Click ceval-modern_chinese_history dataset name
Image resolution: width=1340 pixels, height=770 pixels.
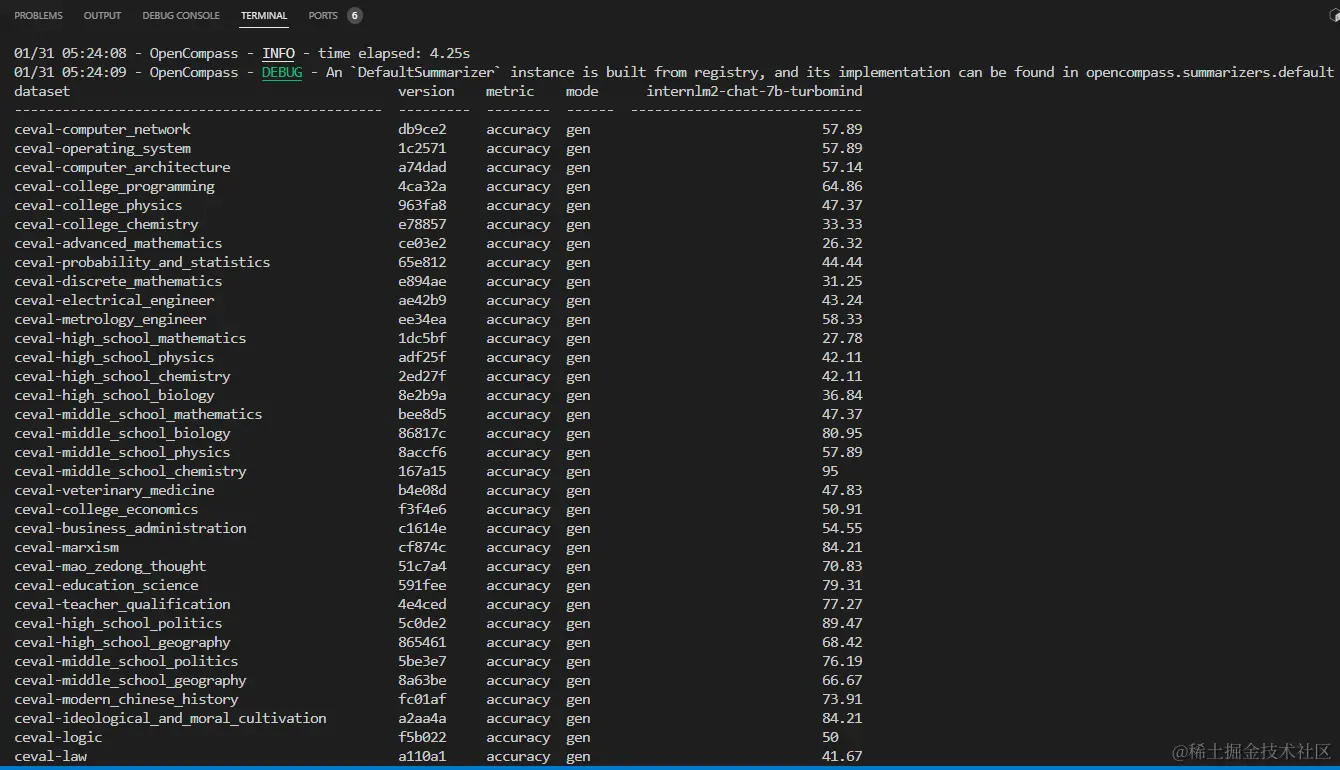[x=126, y=699]
